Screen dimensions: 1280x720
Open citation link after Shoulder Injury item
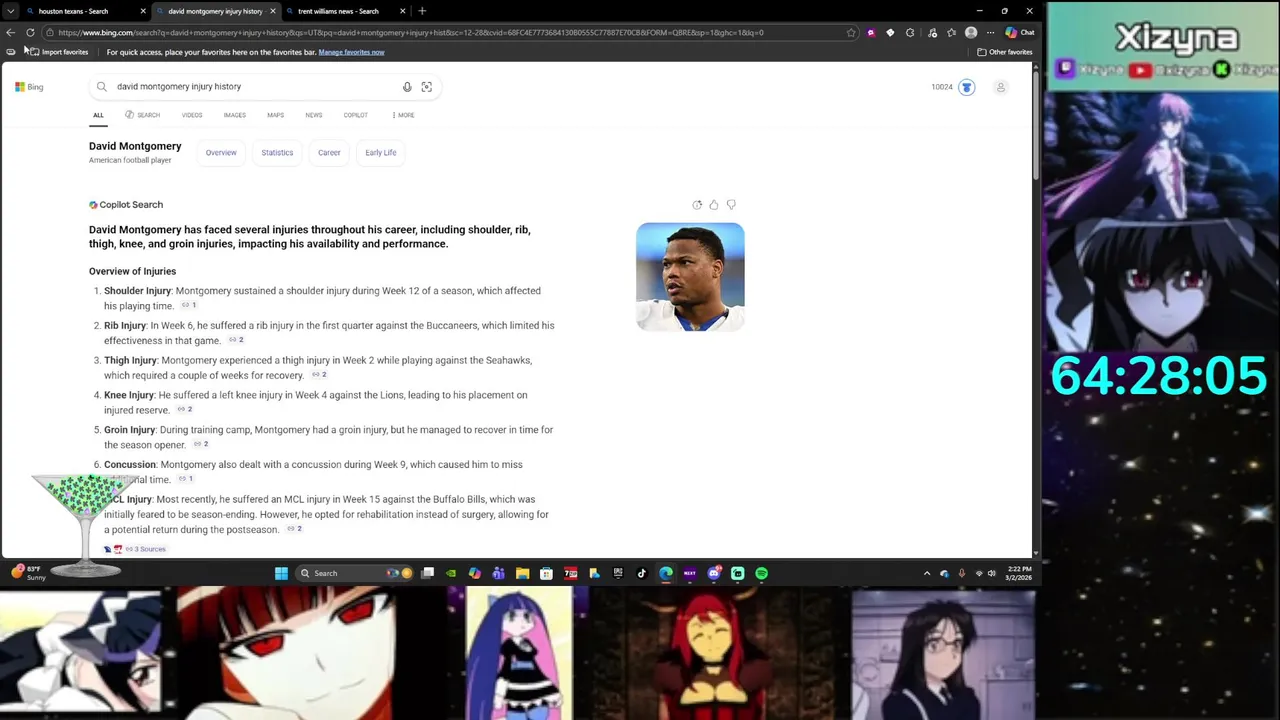pos(189,305)
